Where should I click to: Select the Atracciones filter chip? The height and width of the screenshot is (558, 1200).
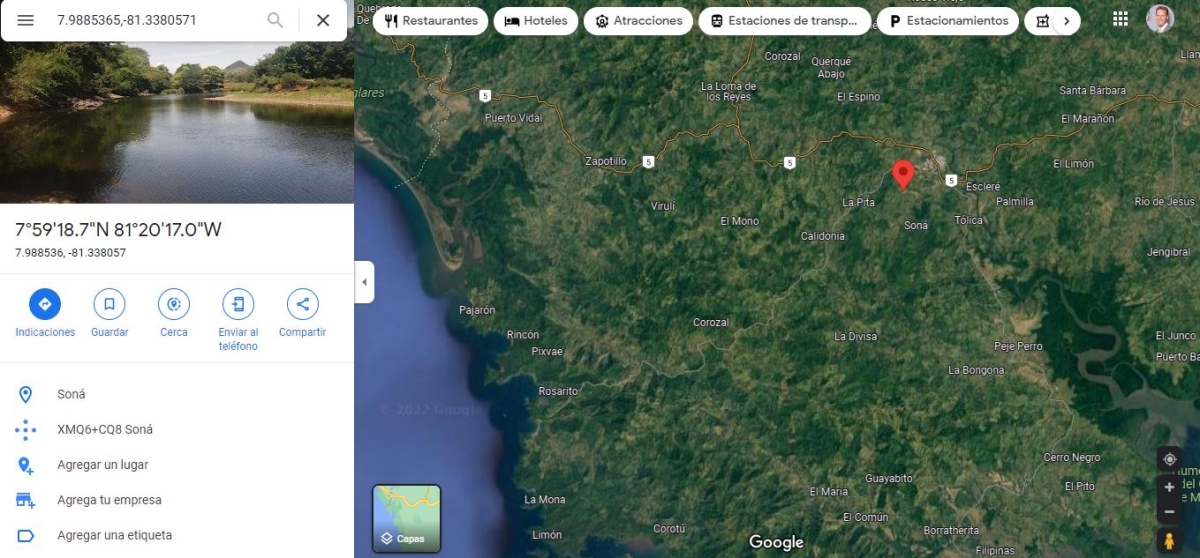(x=639, y=21)
